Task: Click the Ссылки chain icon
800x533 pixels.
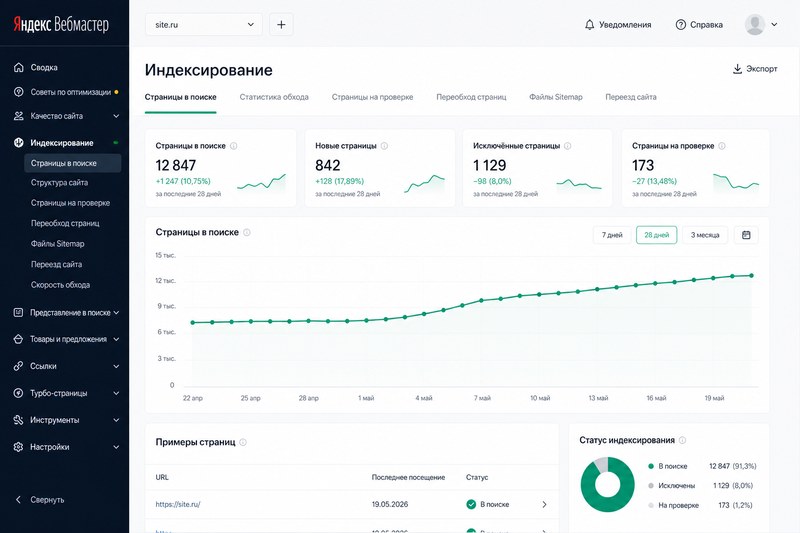Action: [18, 366]
